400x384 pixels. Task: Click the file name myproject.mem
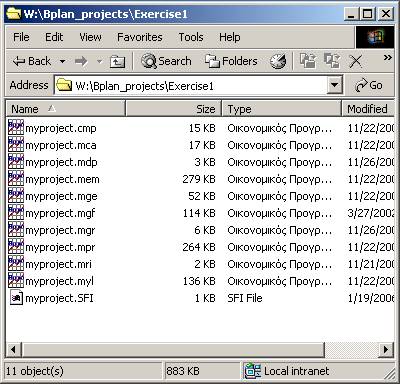point(62,179)
